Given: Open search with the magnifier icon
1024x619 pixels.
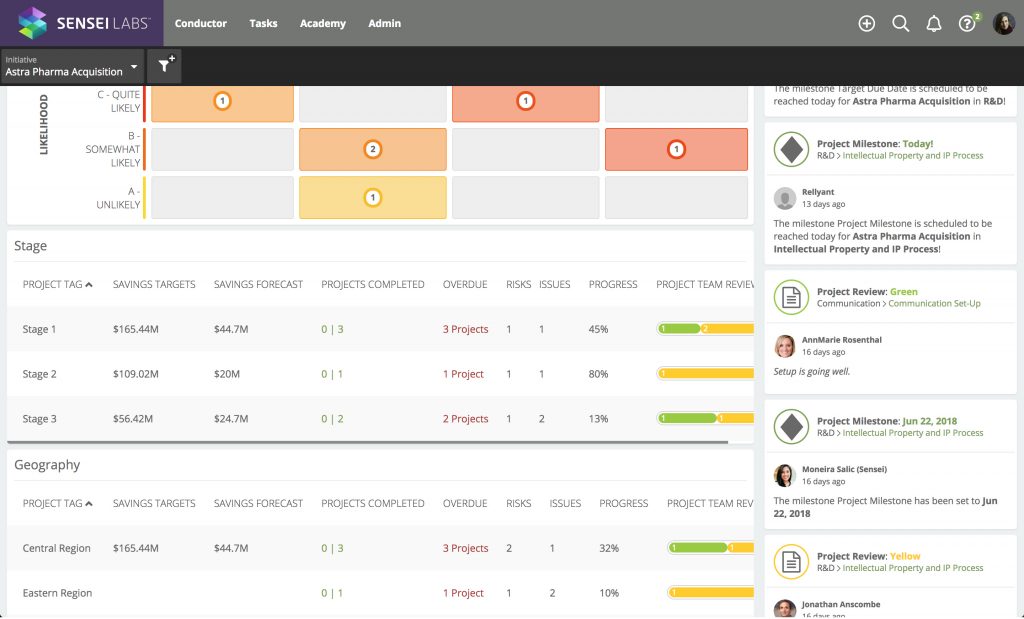Looking at the screenshot, I should [900, 24].
